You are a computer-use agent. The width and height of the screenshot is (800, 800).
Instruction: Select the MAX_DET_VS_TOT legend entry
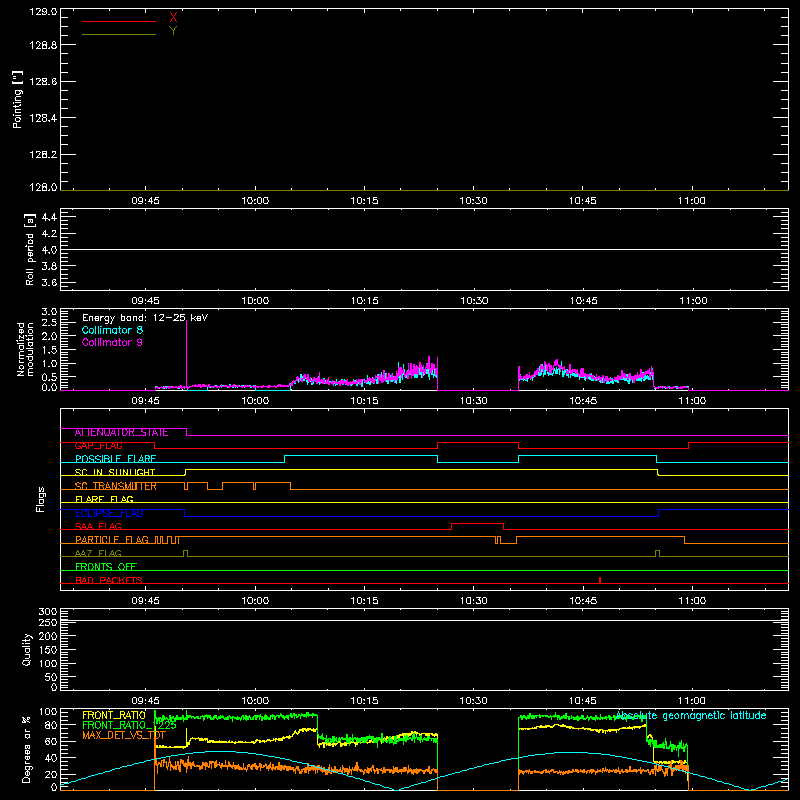click(124, 735)
